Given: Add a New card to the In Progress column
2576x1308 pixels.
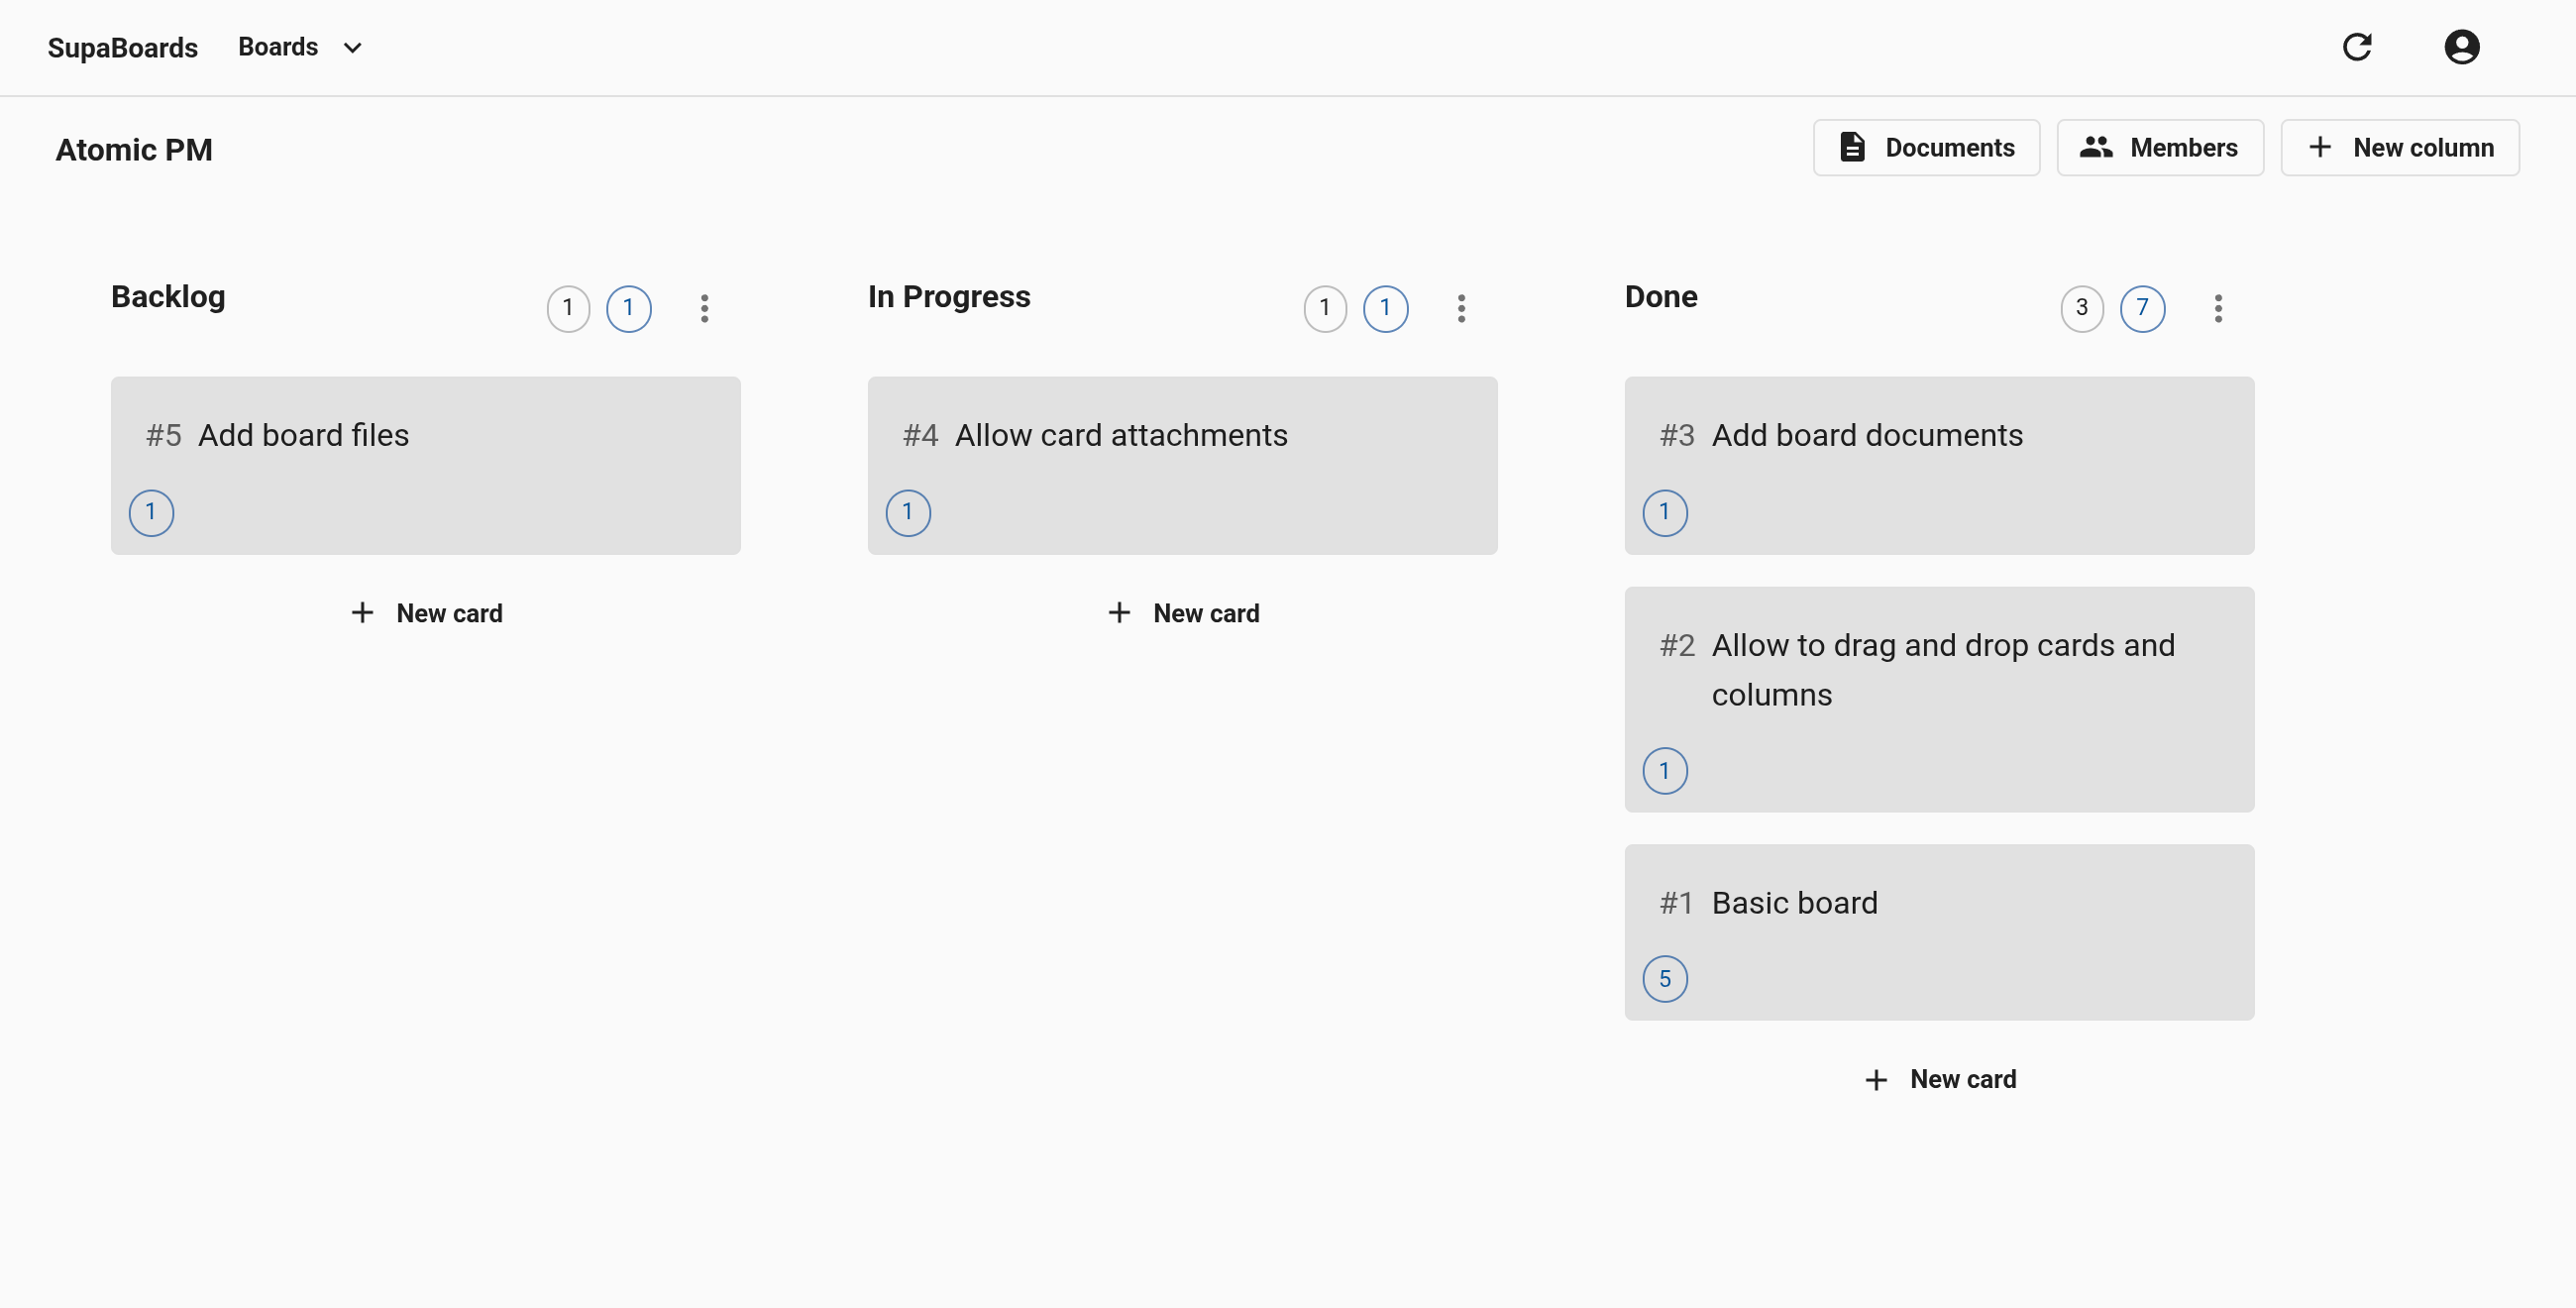Looking at the screenshot, I should (1182, 613).
